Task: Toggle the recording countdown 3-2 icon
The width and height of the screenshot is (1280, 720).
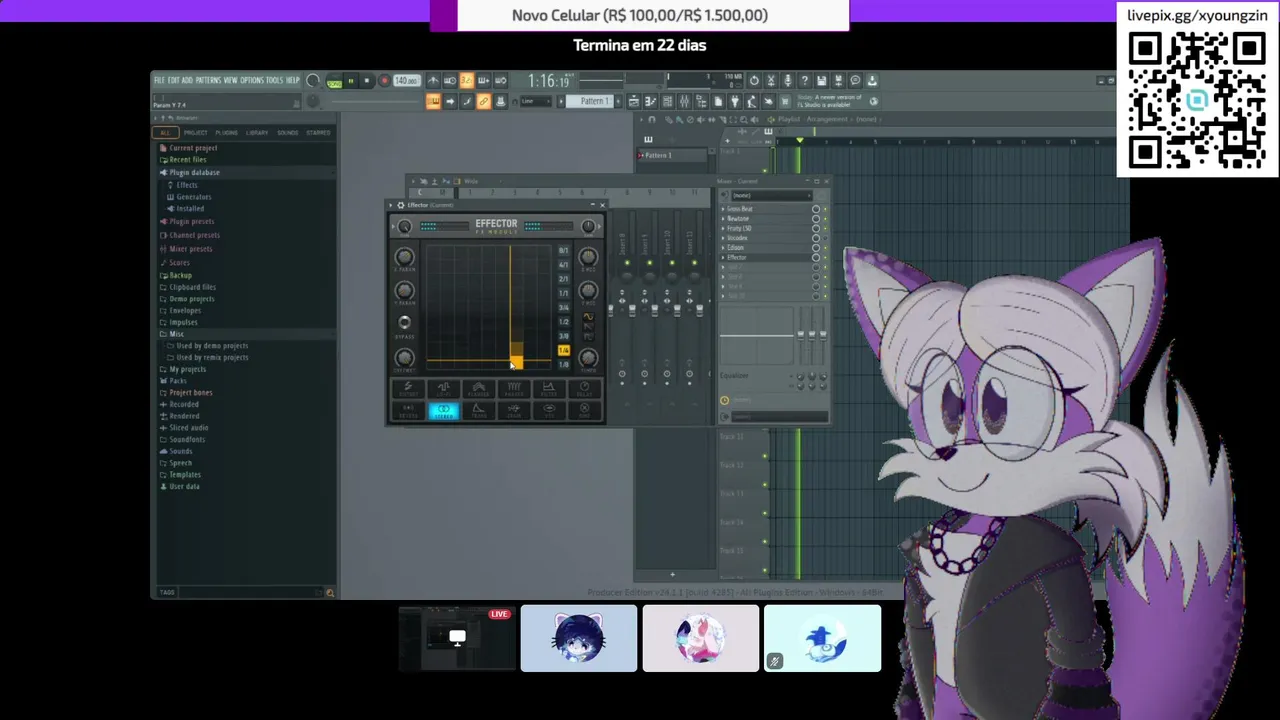Action: [x=466, y=79]
